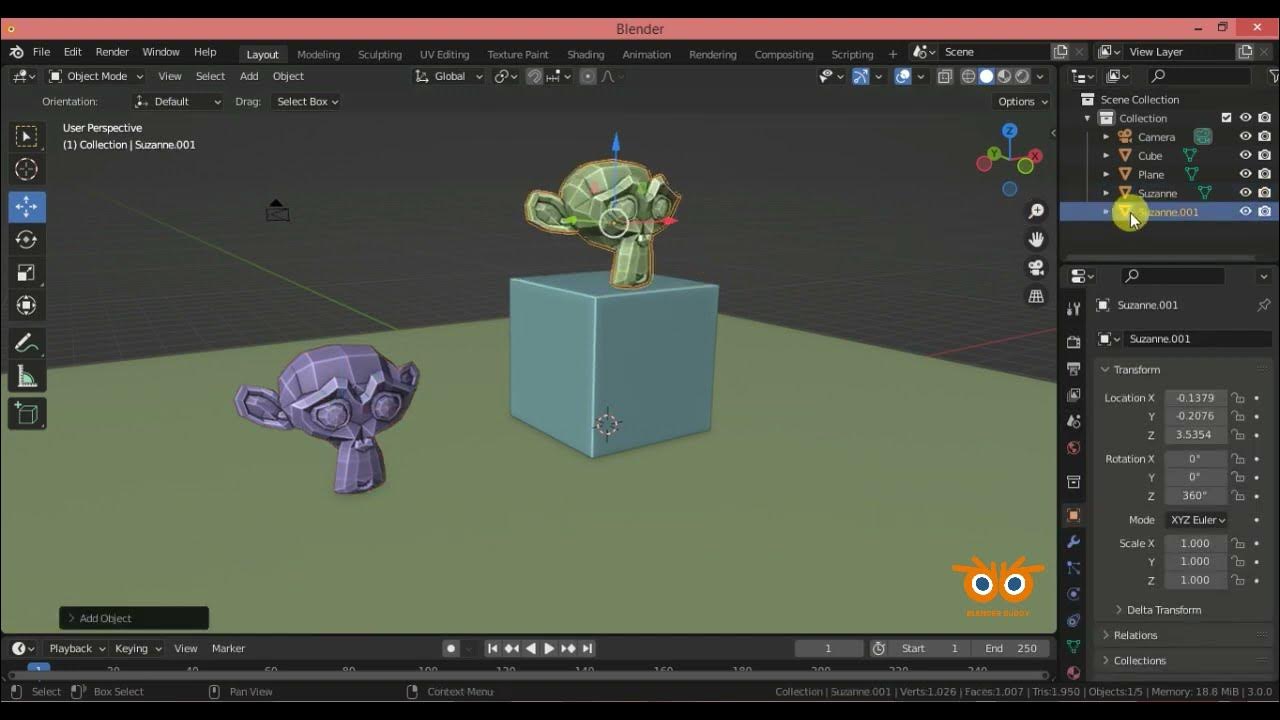Open the Render properties tab
Image resolution: width=1280 pixels, height=720 pixels.
(1074, 343)
